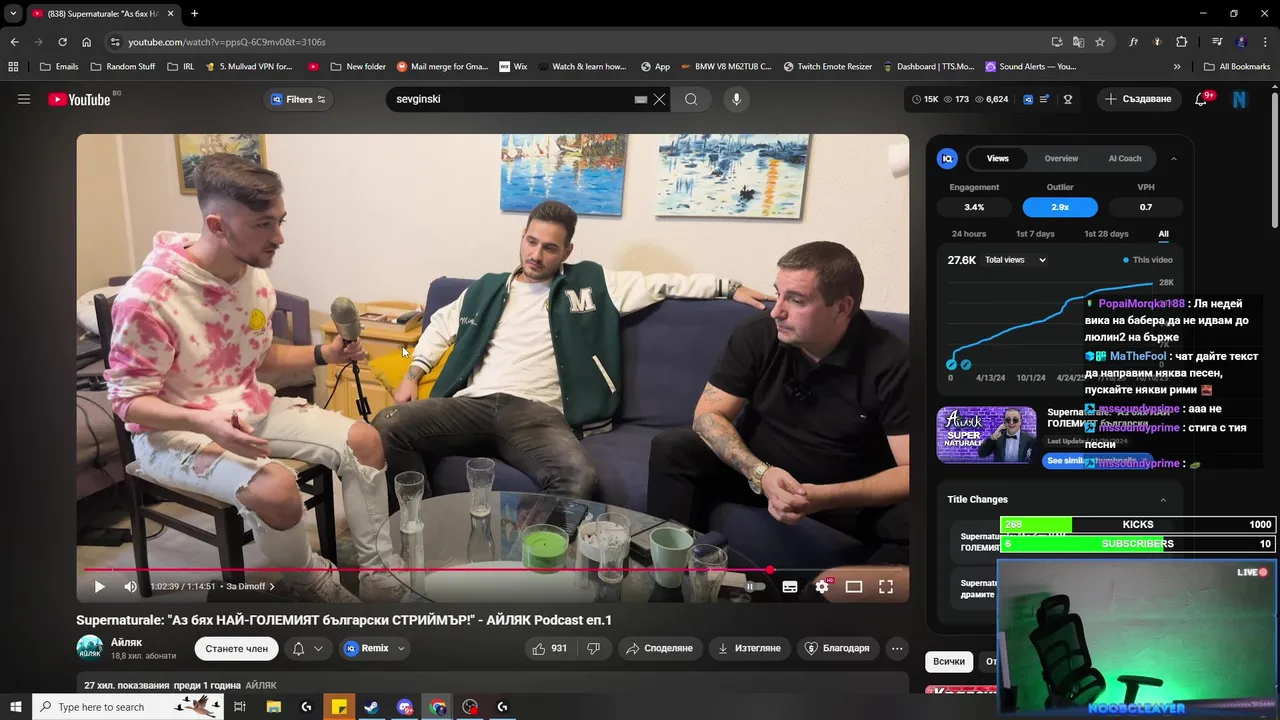The width and height of the screenshot is (1280, 720).
Task: Open the vidIQ Filters button
Action: tap(299, 99)
